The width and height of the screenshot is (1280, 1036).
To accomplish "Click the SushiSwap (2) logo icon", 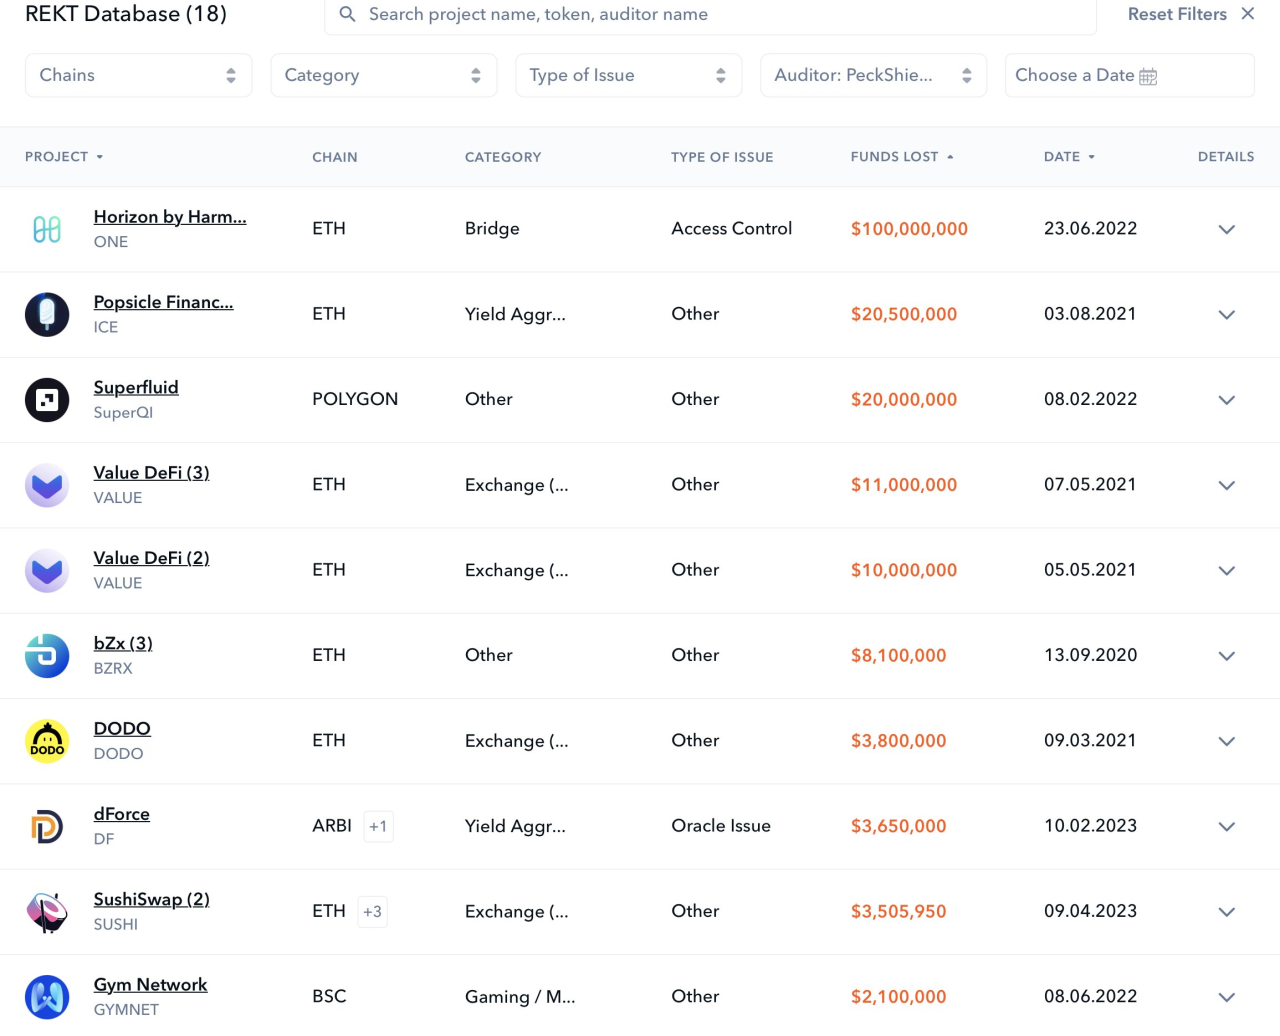I will tap(47, 912).
